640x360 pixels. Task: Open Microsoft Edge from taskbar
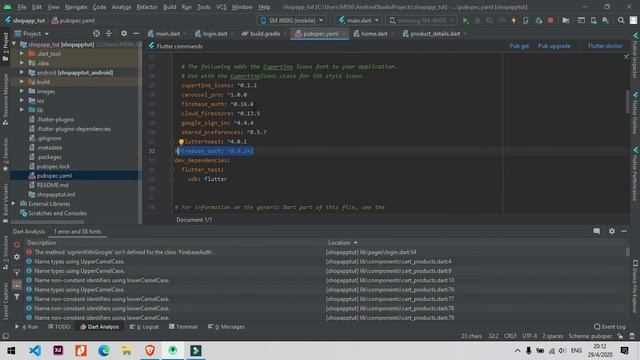(x=104, y=350)
